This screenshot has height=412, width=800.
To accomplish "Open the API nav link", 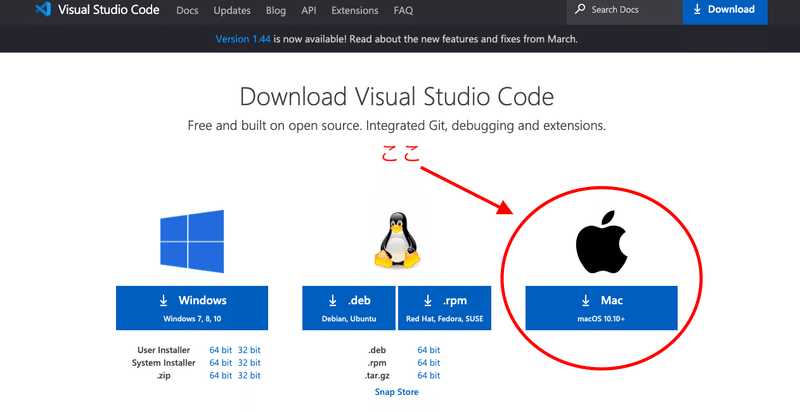I will pyautogui.click(x=309, y=10).
